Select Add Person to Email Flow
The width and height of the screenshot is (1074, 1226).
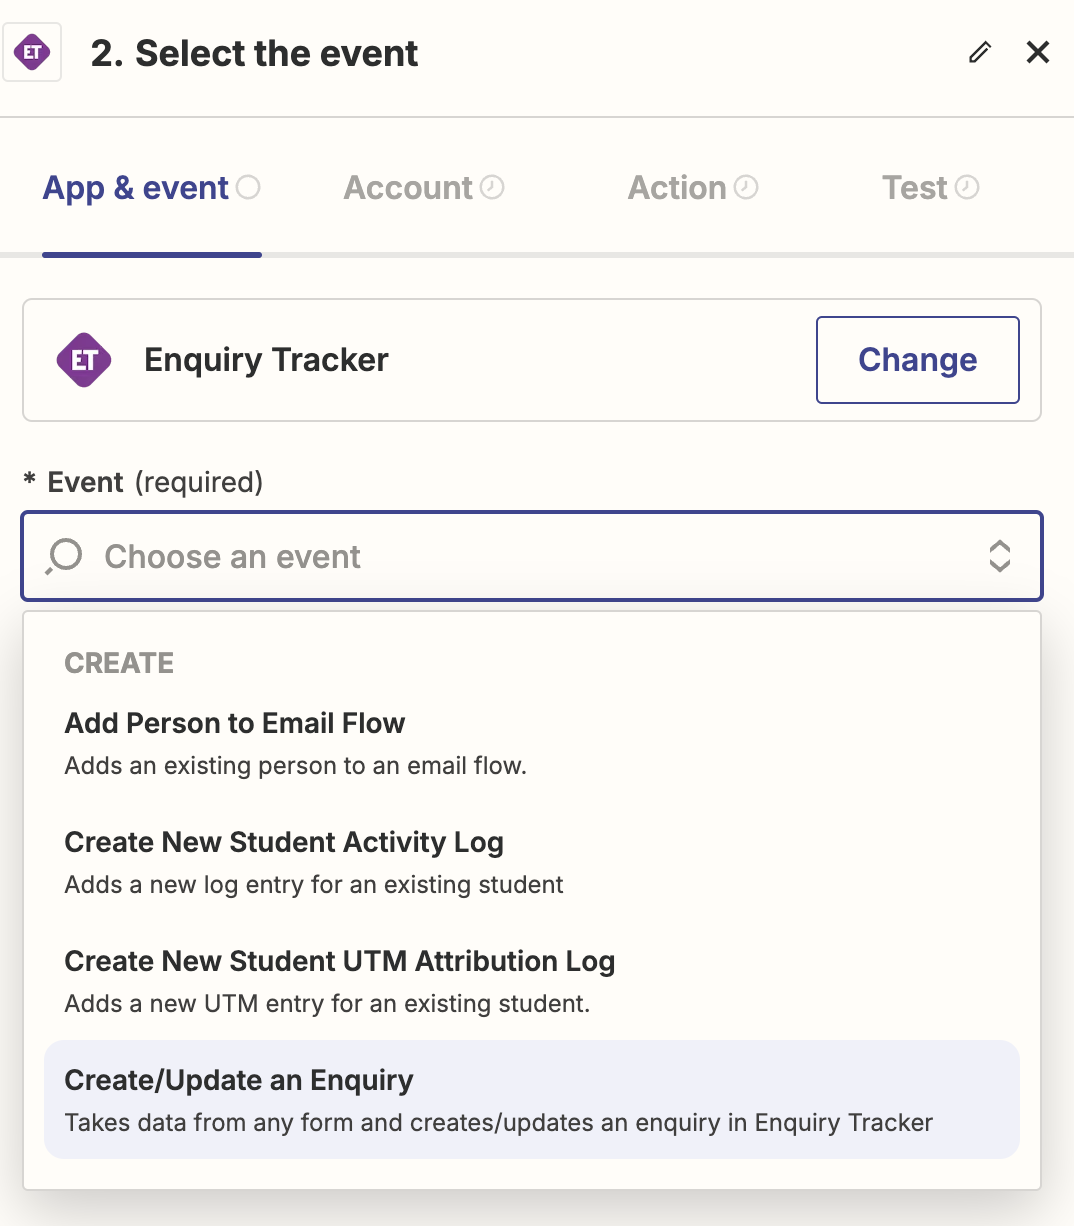pos(234,722)
